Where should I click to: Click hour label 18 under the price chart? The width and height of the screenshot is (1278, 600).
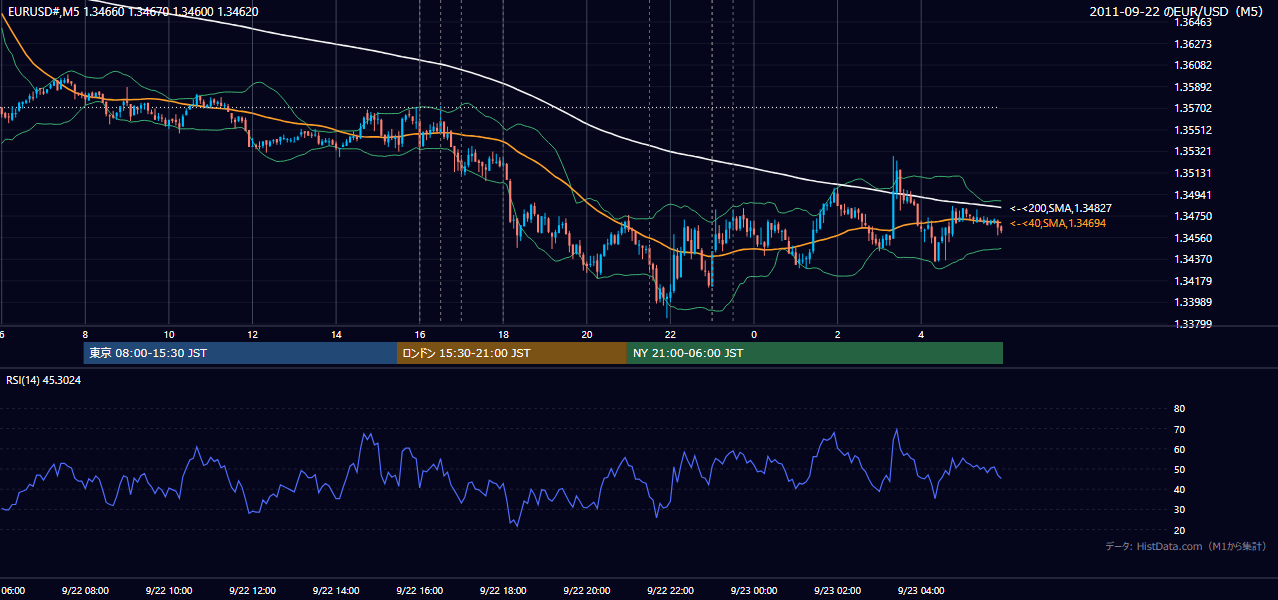tap(504, 334)
